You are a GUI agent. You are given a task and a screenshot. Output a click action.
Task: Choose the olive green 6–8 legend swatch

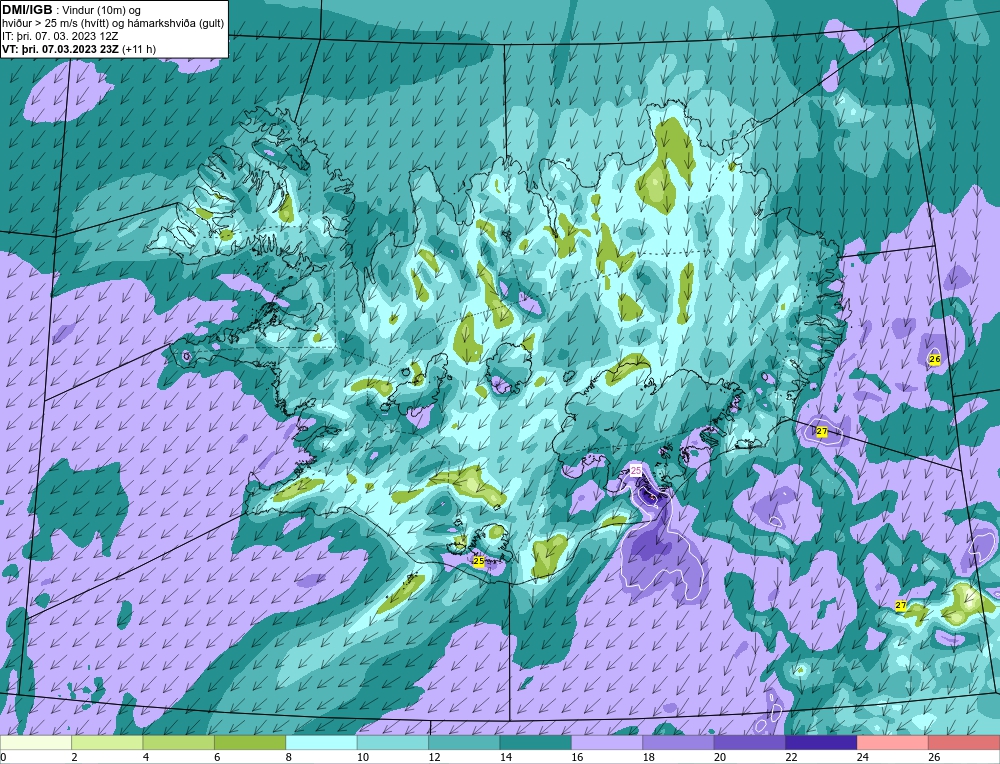(250, 743)
